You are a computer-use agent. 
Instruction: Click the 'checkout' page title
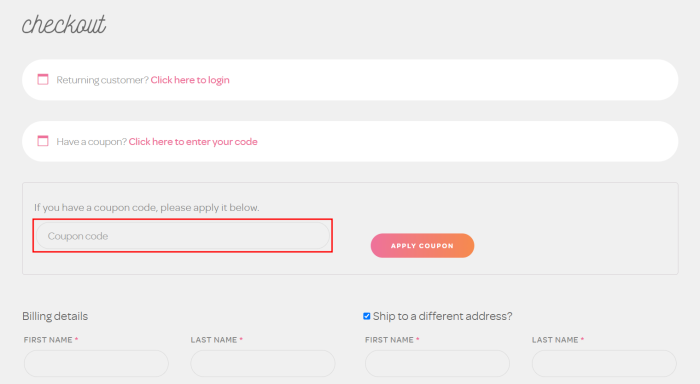(64, 24)
